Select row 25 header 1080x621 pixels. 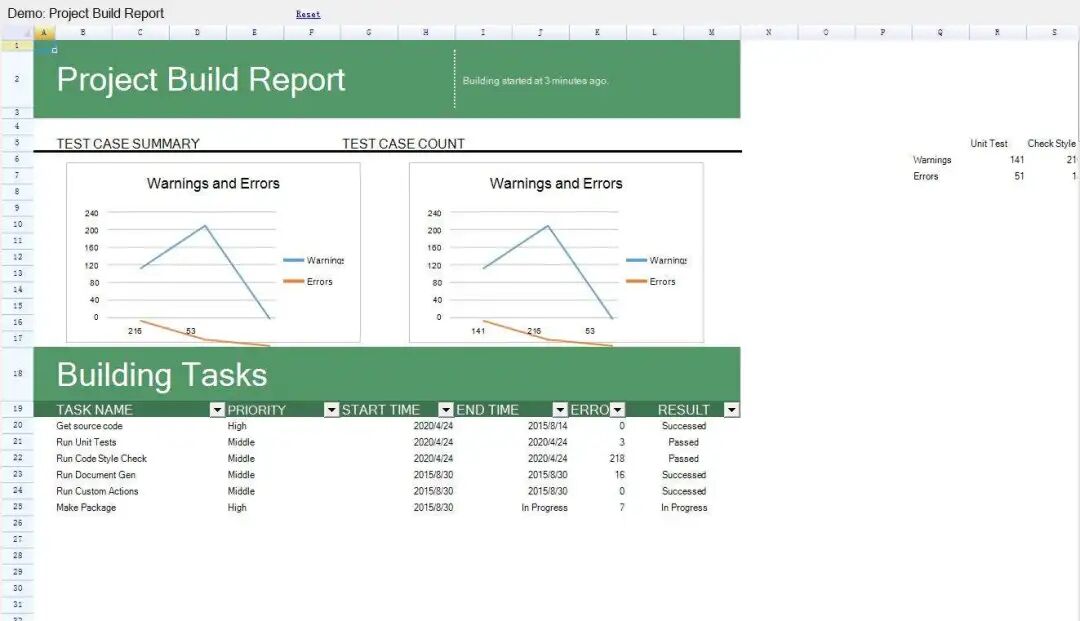(17, 508)
